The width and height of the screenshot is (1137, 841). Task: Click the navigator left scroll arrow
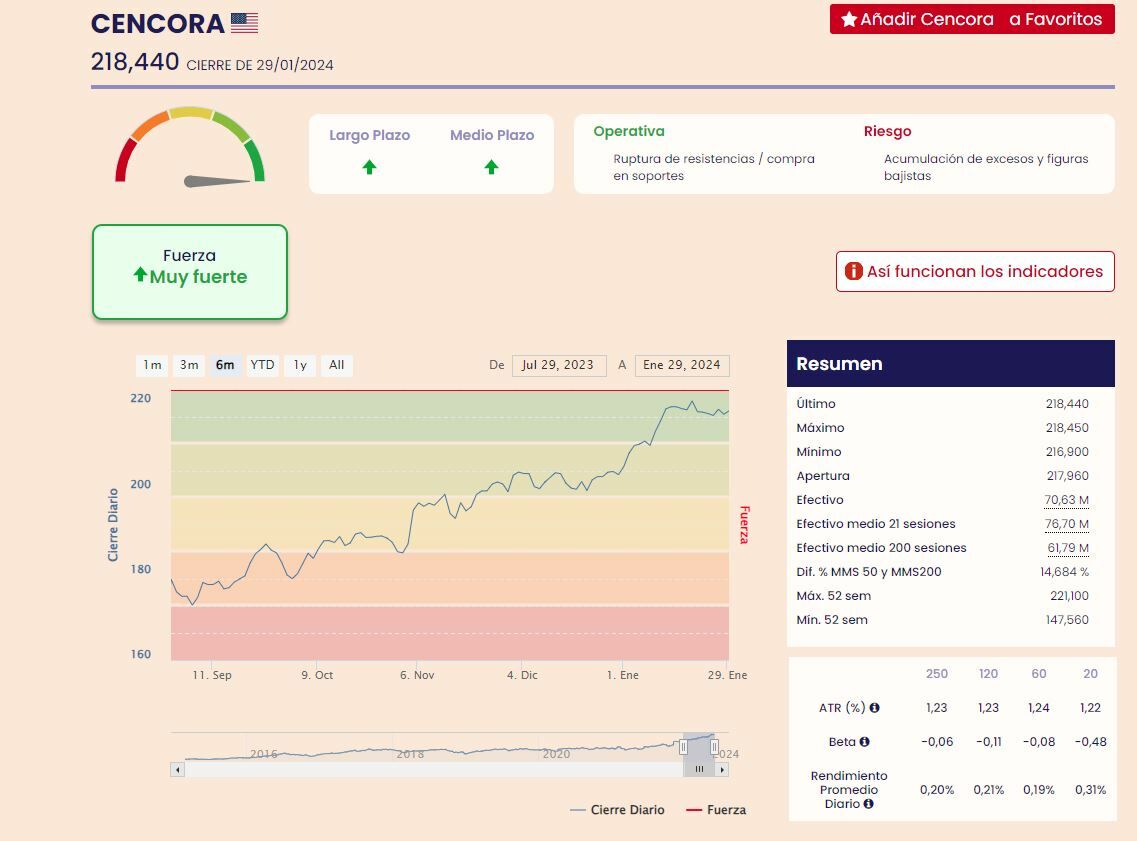click(x=178, y=769)
